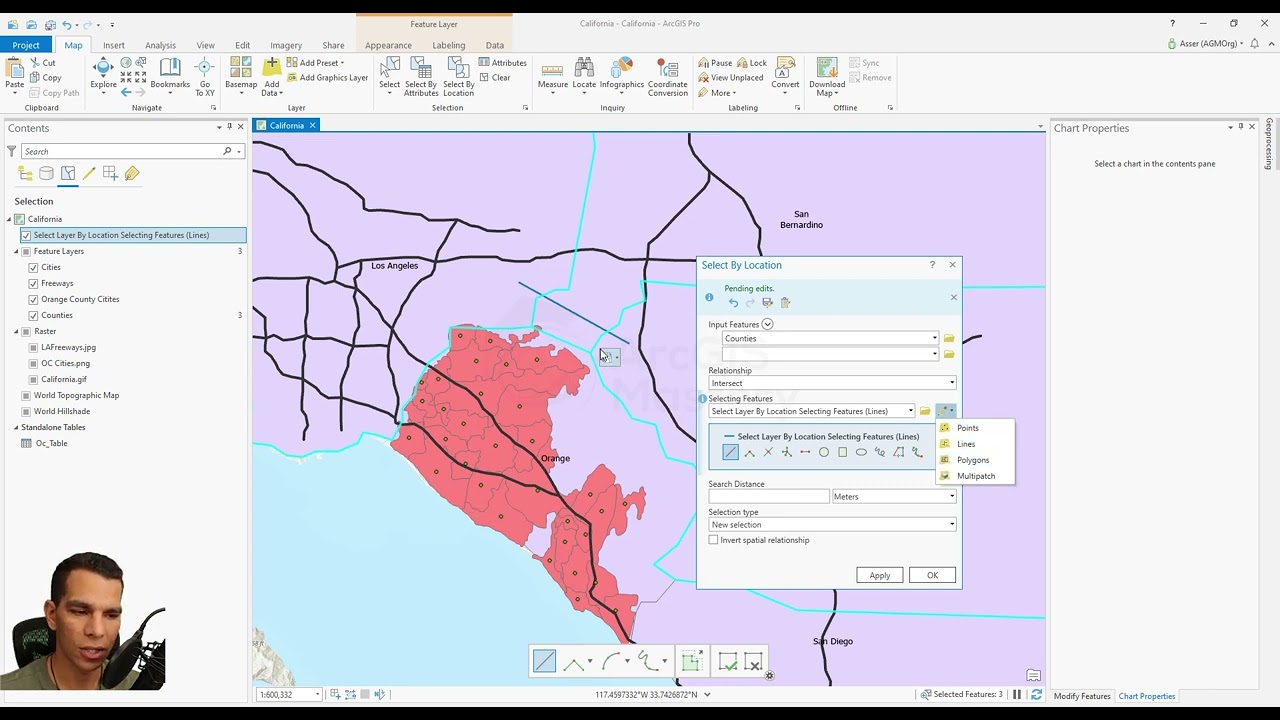This screenshot has width=1280, height=720.
Task: Click the Apply button
Action: [x=880, y=575]
